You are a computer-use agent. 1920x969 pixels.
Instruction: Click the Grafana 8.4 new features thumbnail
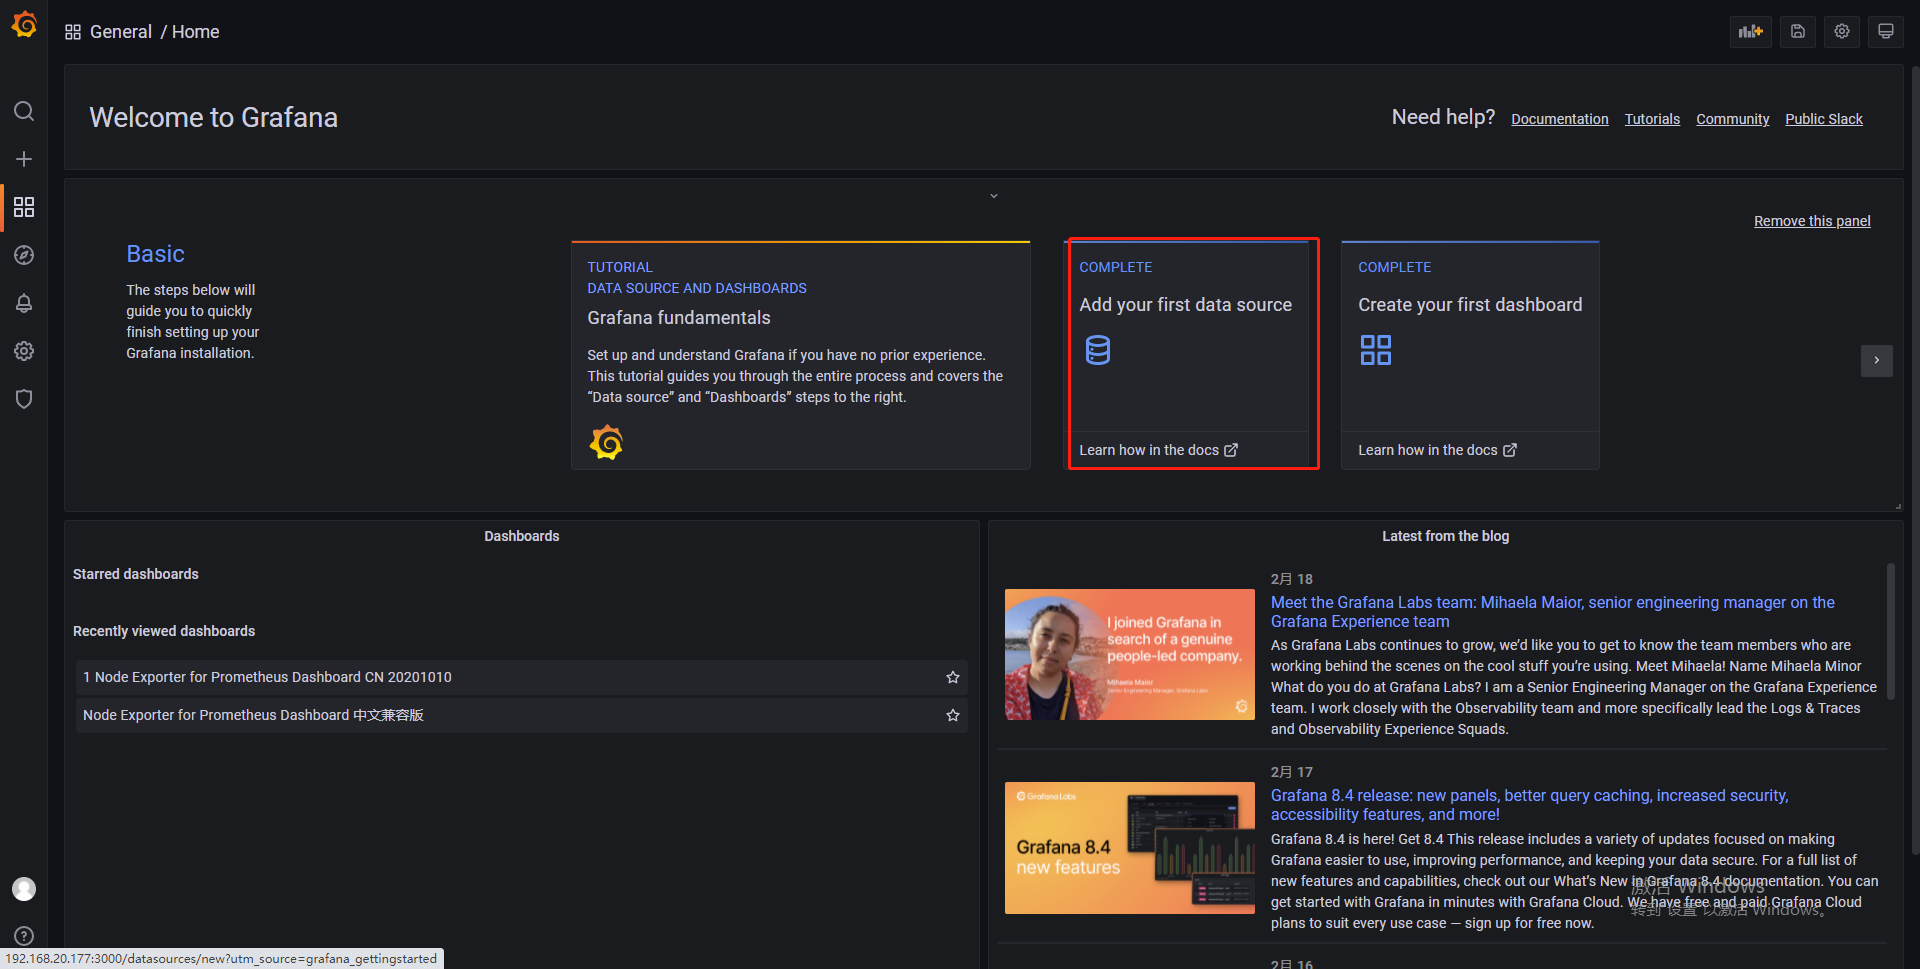1130,848
